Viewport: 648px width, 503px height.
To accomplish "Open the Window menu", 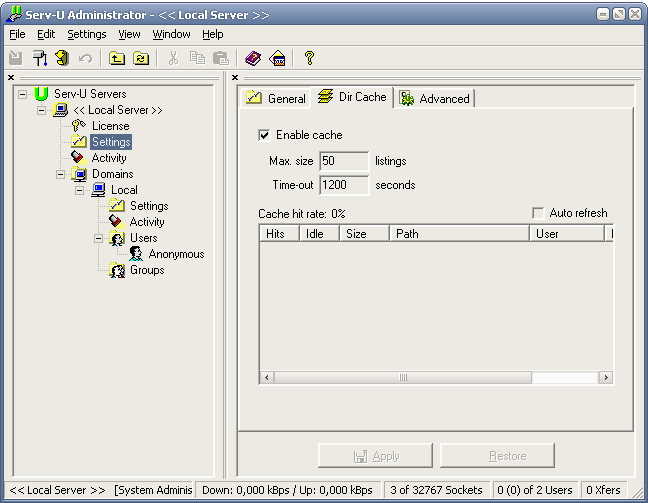I will [171, 34].
